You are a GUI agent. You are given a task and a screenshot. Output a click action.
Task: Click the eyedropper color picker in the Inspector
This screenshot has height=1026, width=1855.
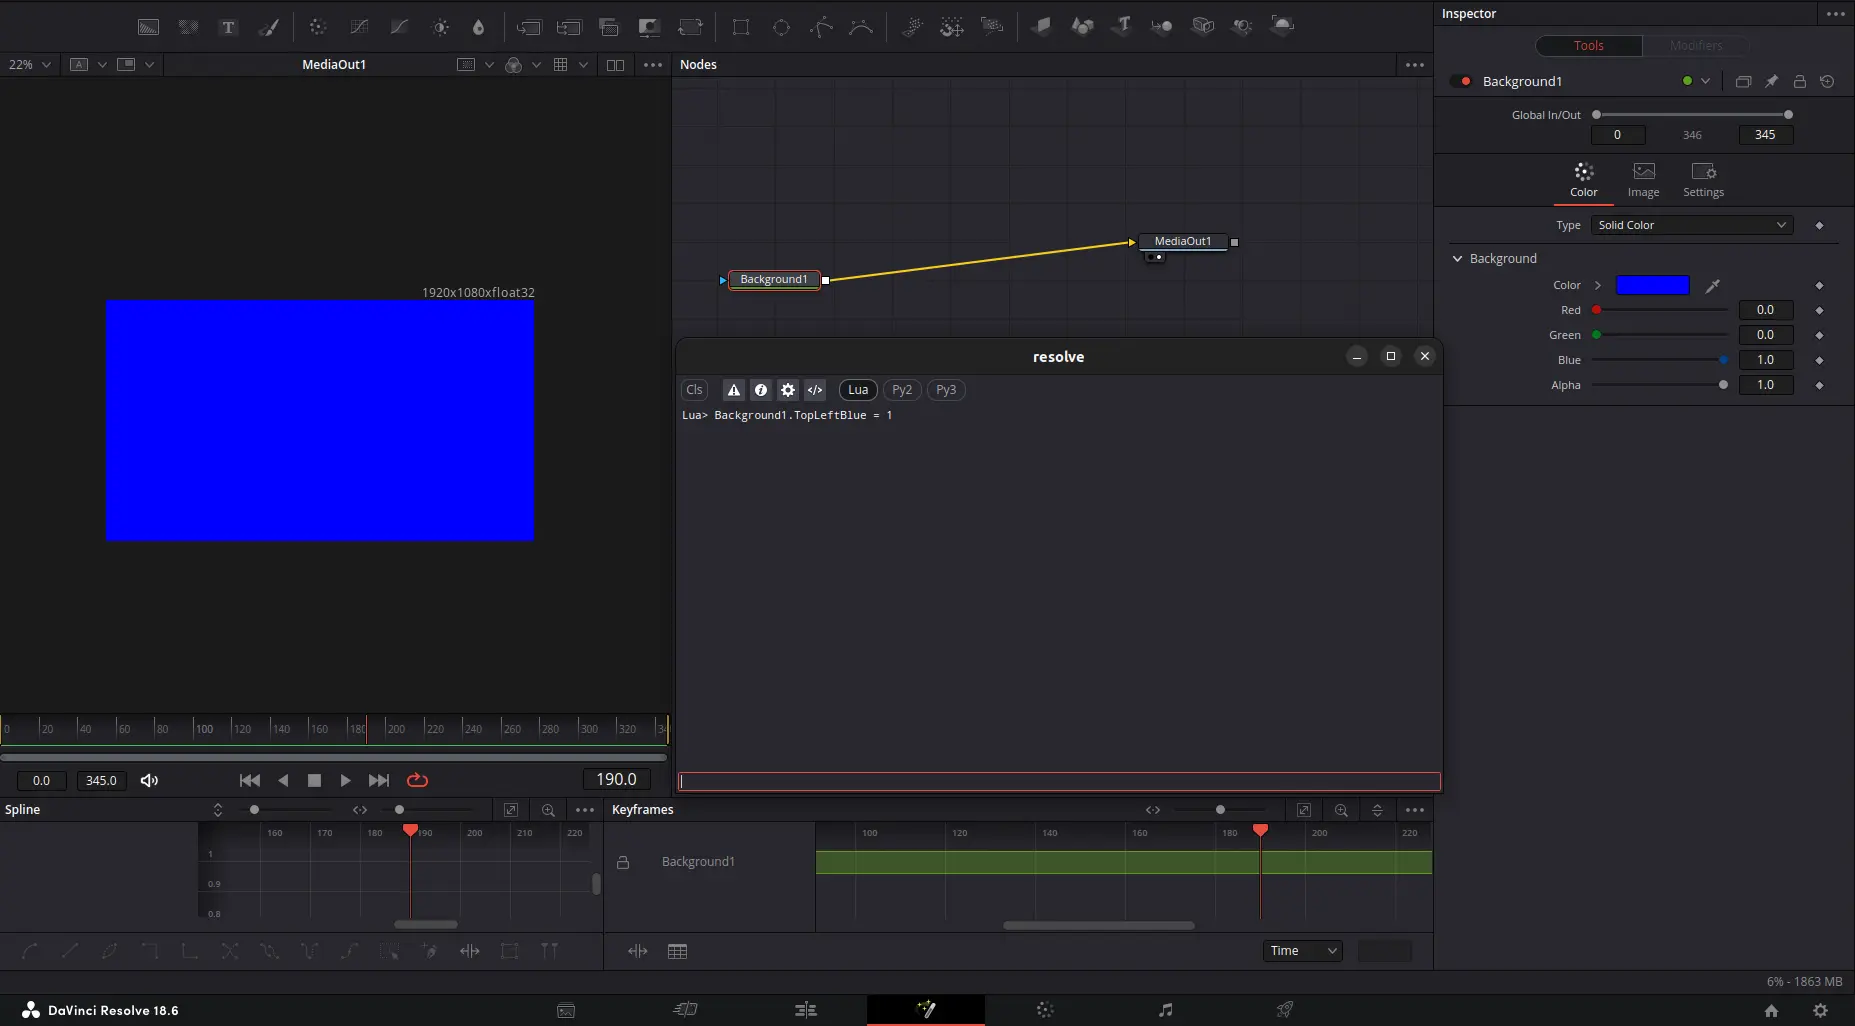coord(1712,286)
